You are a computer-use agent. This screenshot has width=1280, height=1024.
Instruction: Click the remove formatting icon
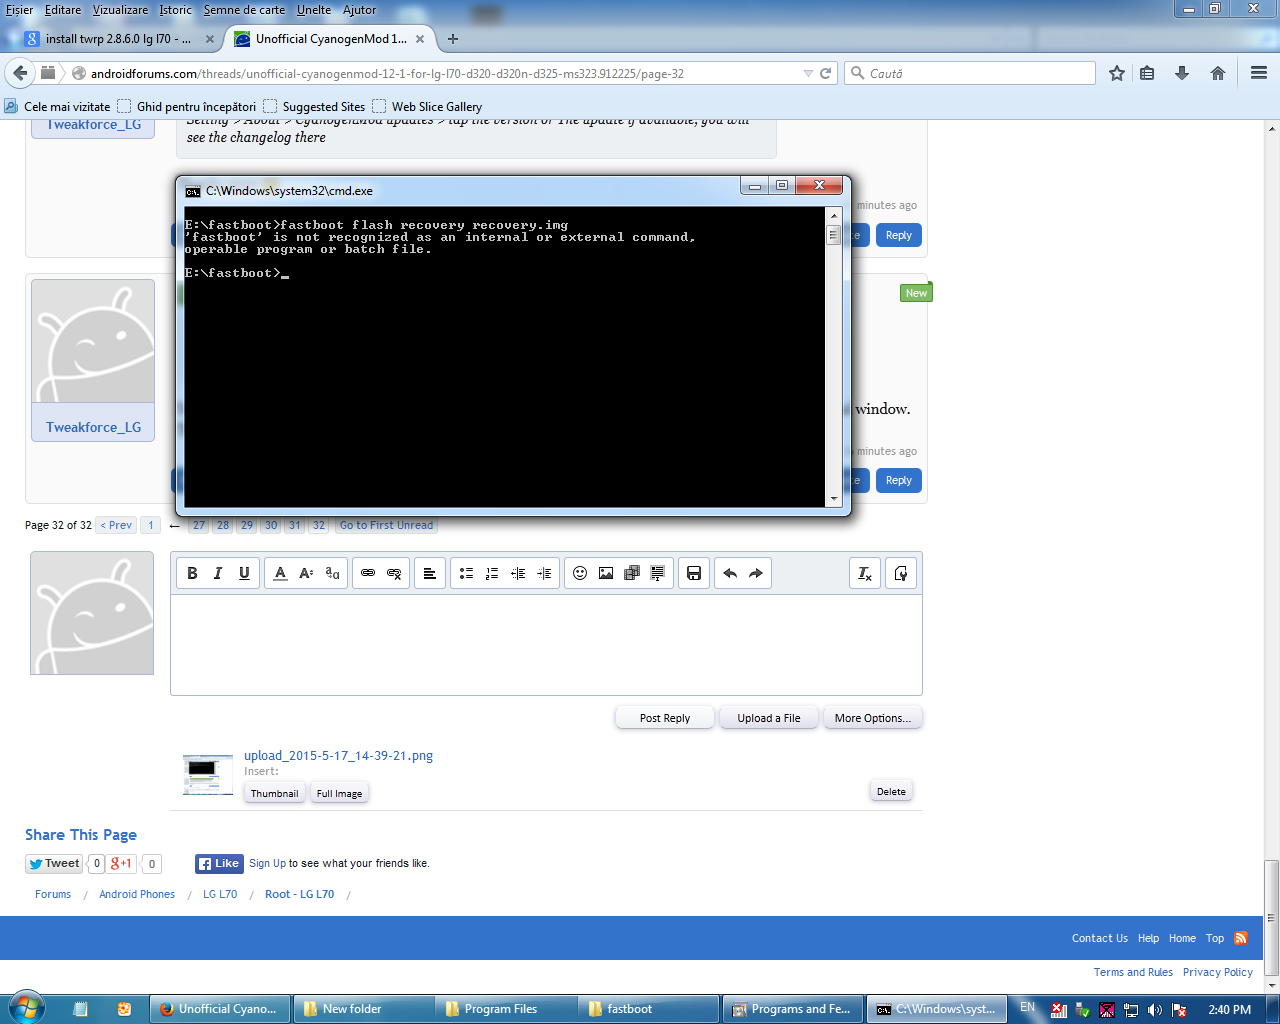(865, 573)
